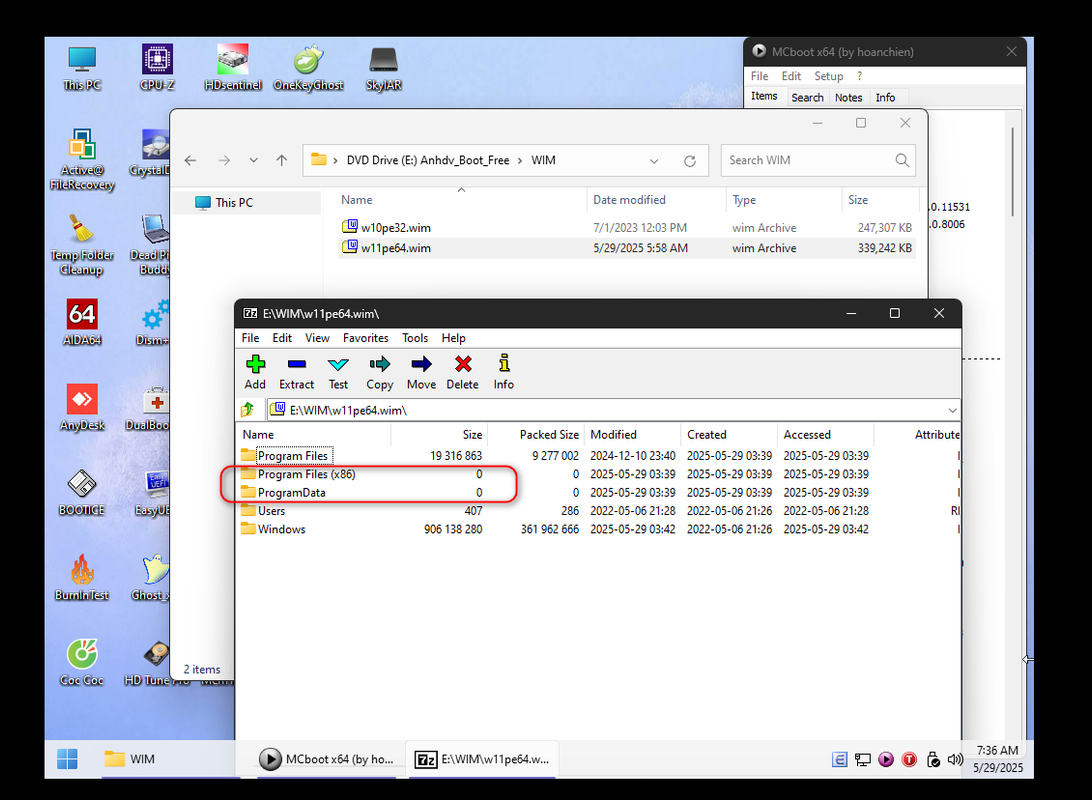Screen dimensions: 1092x800
Task: Open the Tools menu in 7-Zip
Action: (415, 338)
